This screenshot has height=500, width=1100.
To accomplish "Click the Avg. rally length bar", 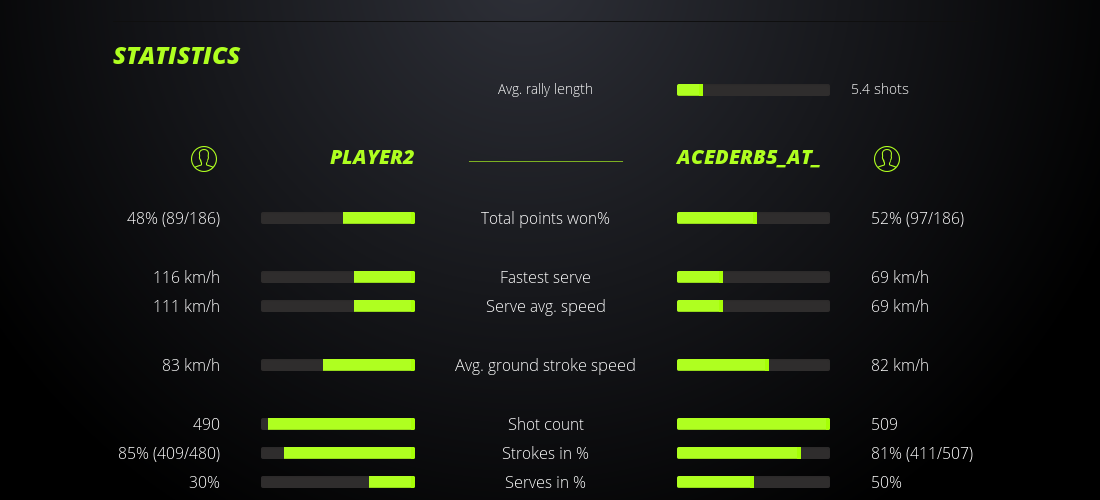I will [753, 90].
